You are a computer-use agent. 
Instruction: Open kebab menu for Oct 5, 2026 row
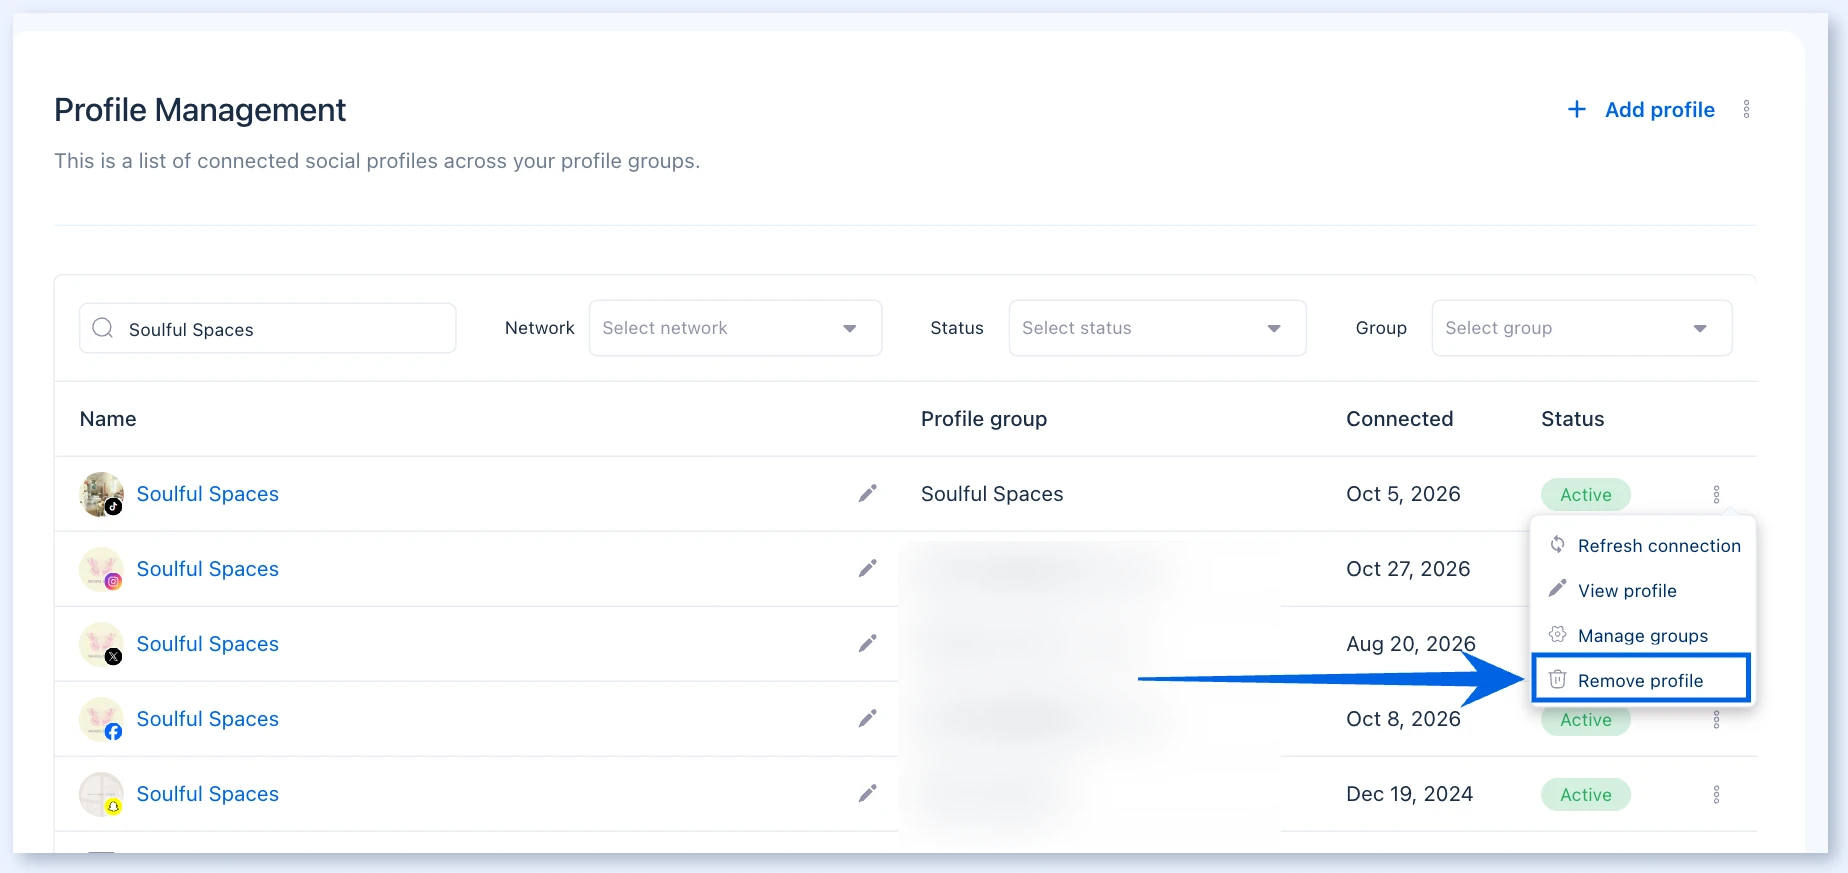(x=1716, y=494)
